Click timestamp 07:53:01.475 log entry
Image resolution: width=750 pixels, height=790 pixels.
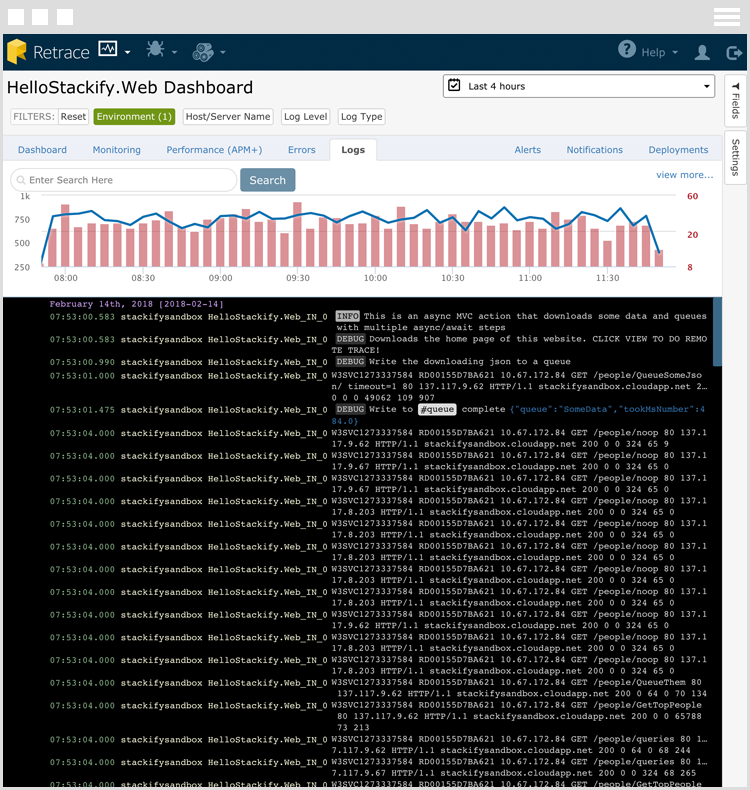82,410
